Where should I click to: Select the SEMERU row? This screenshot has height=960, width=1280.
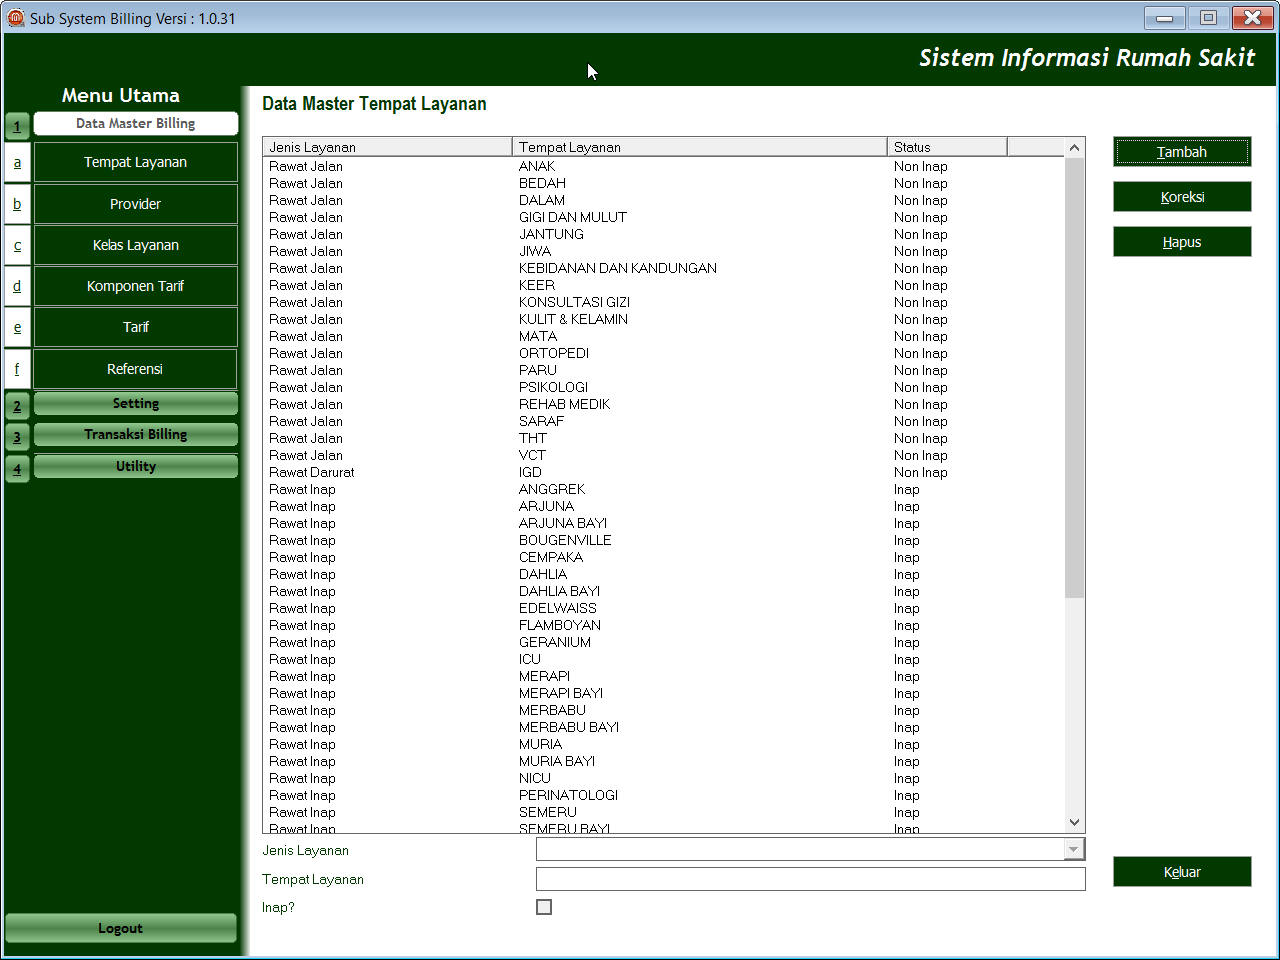coord(664,812)
